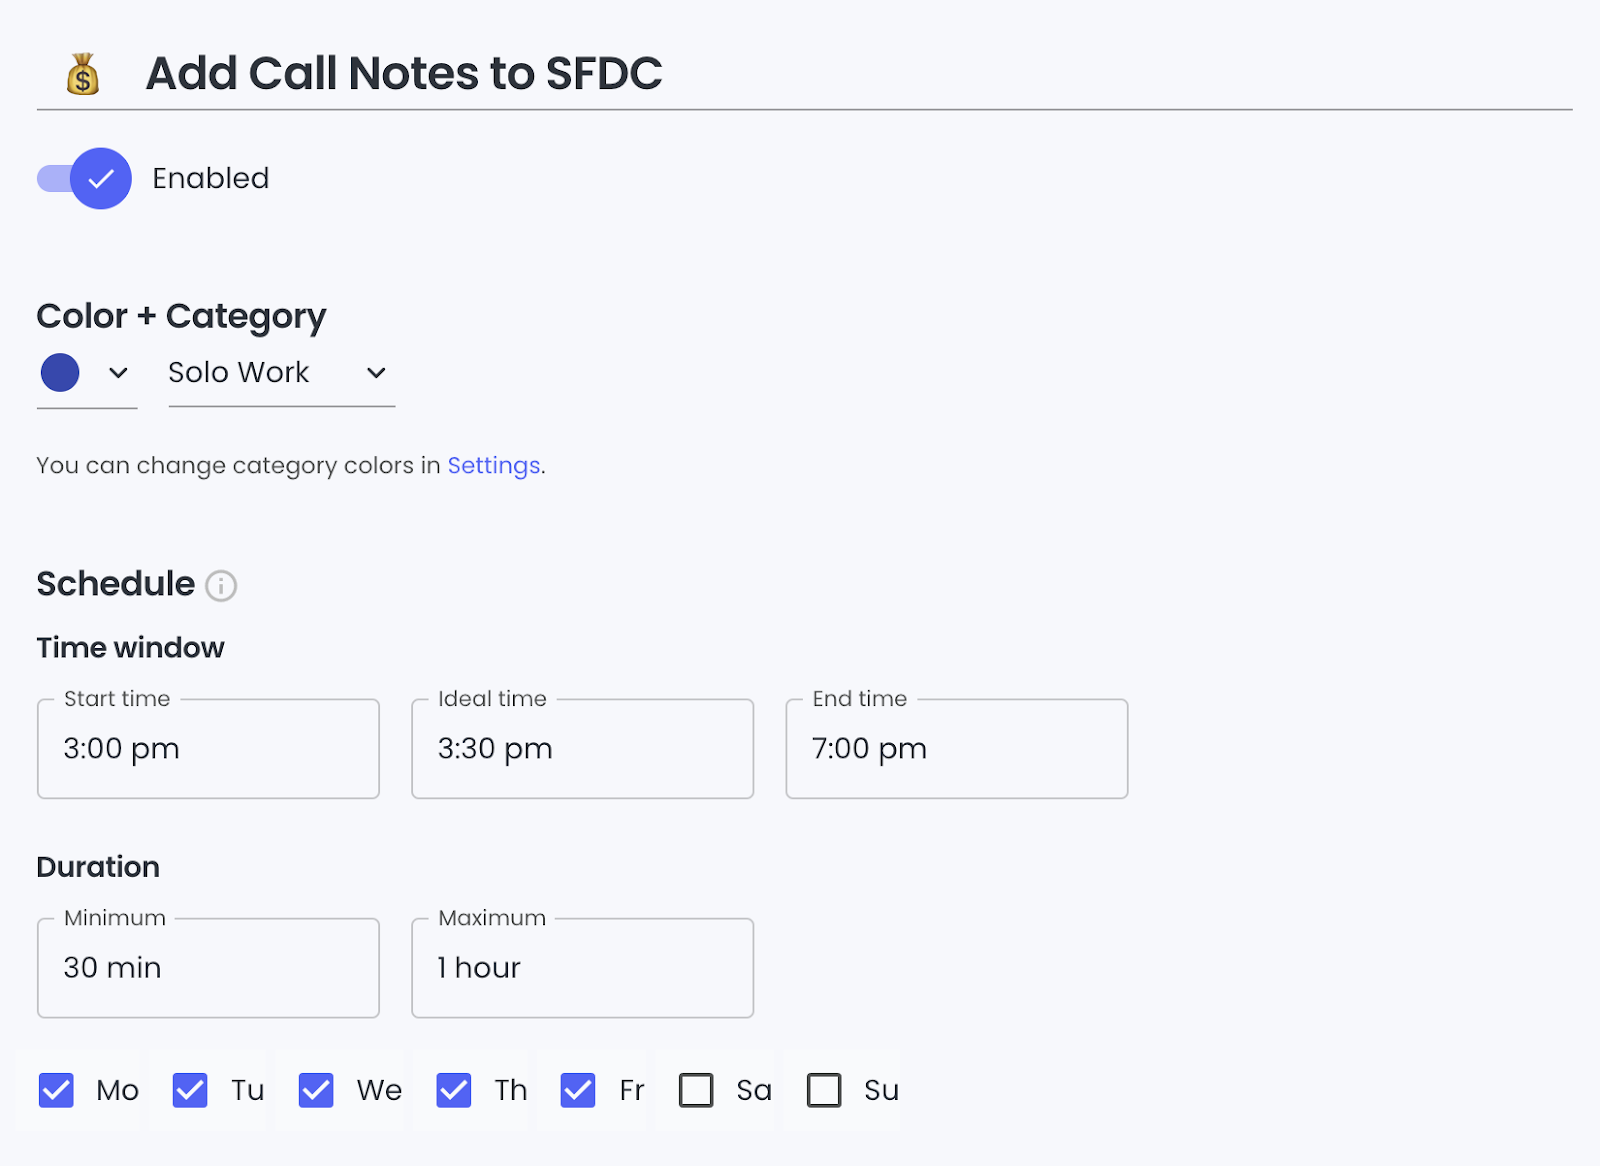Uncheck the Friday checkbox
1600x1166 pixels.
tap(578, 1090)
